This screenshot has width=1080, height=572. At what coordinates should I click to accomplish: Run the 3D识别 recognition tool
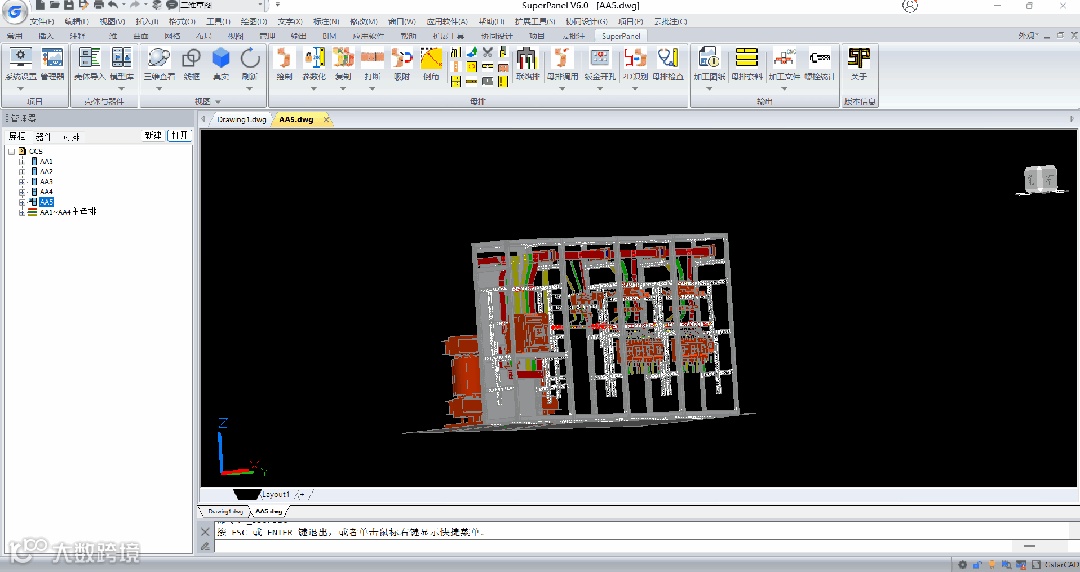tap(634, 63)
